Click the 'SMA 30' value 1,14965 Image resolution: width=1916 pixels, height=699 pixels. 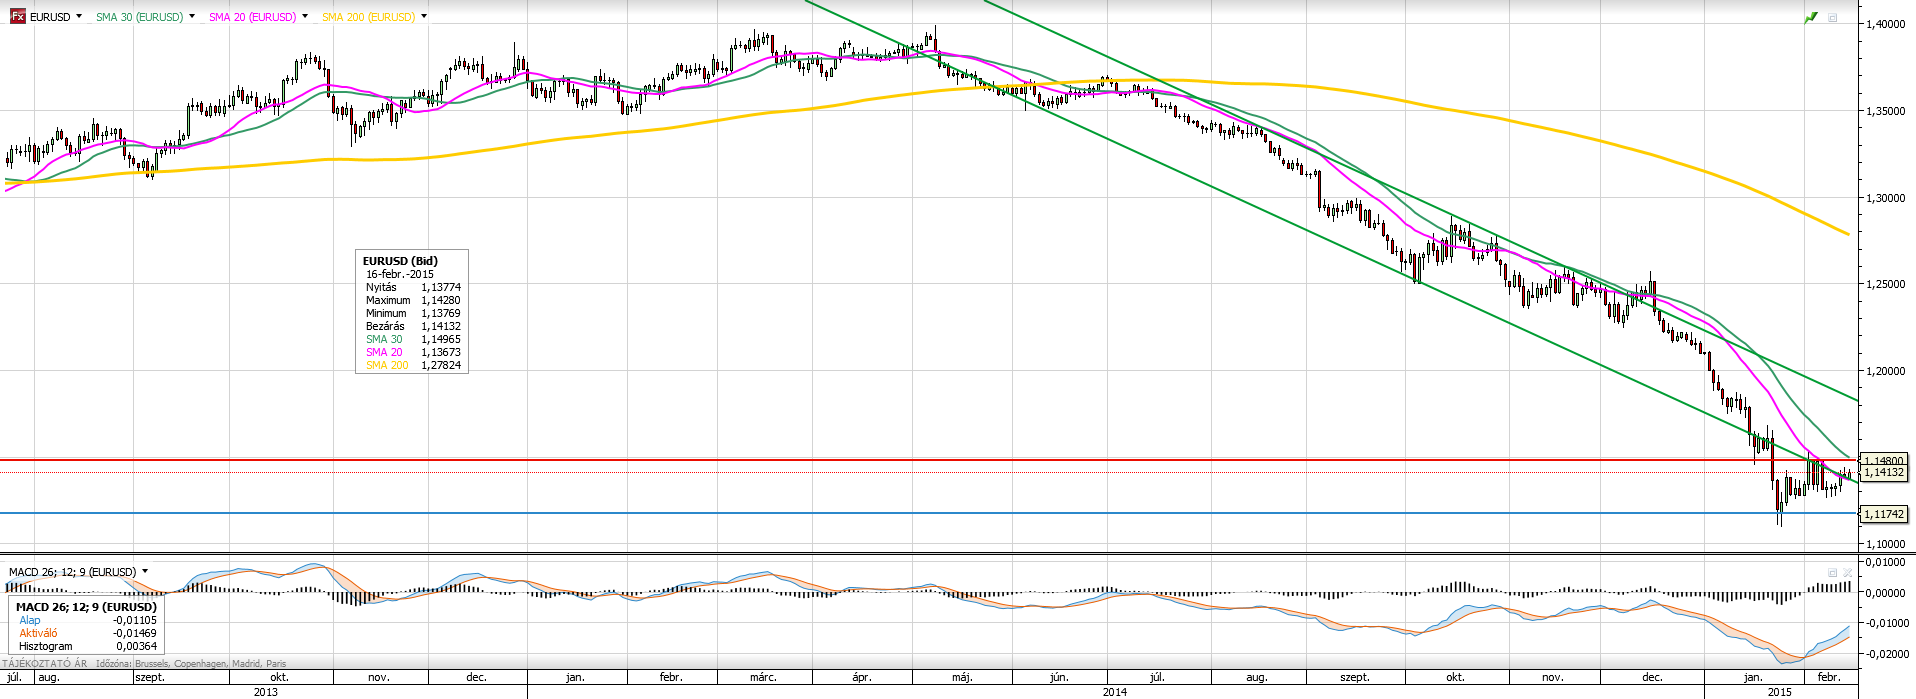point(441,339)
